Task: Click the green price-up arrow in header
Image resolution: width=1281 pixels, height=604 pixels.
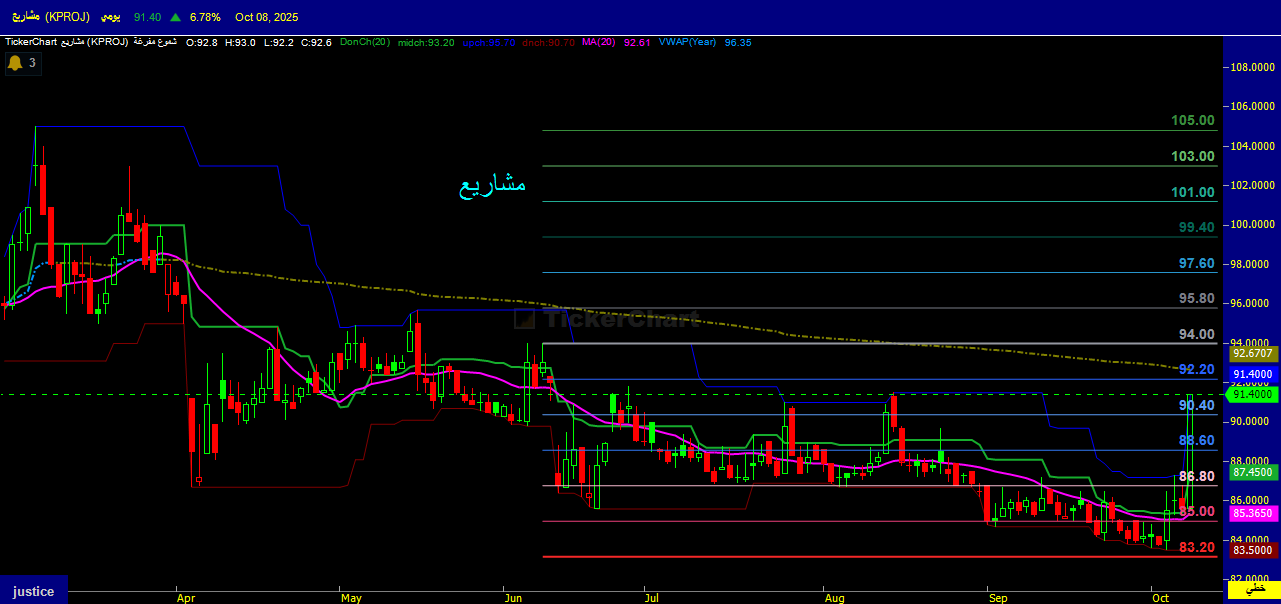Action: pyautogui.click(x=176, y=17)
